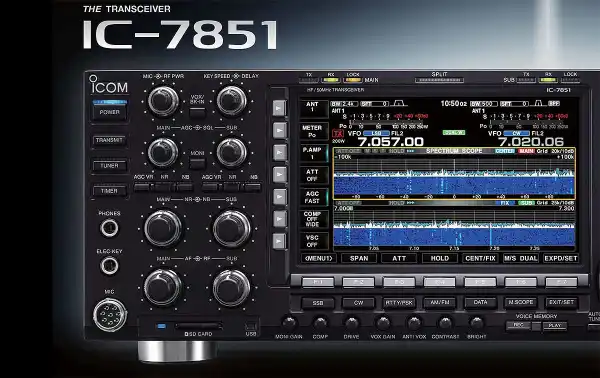Toggle the main NR button
The image size is (600, 378).
164,187
